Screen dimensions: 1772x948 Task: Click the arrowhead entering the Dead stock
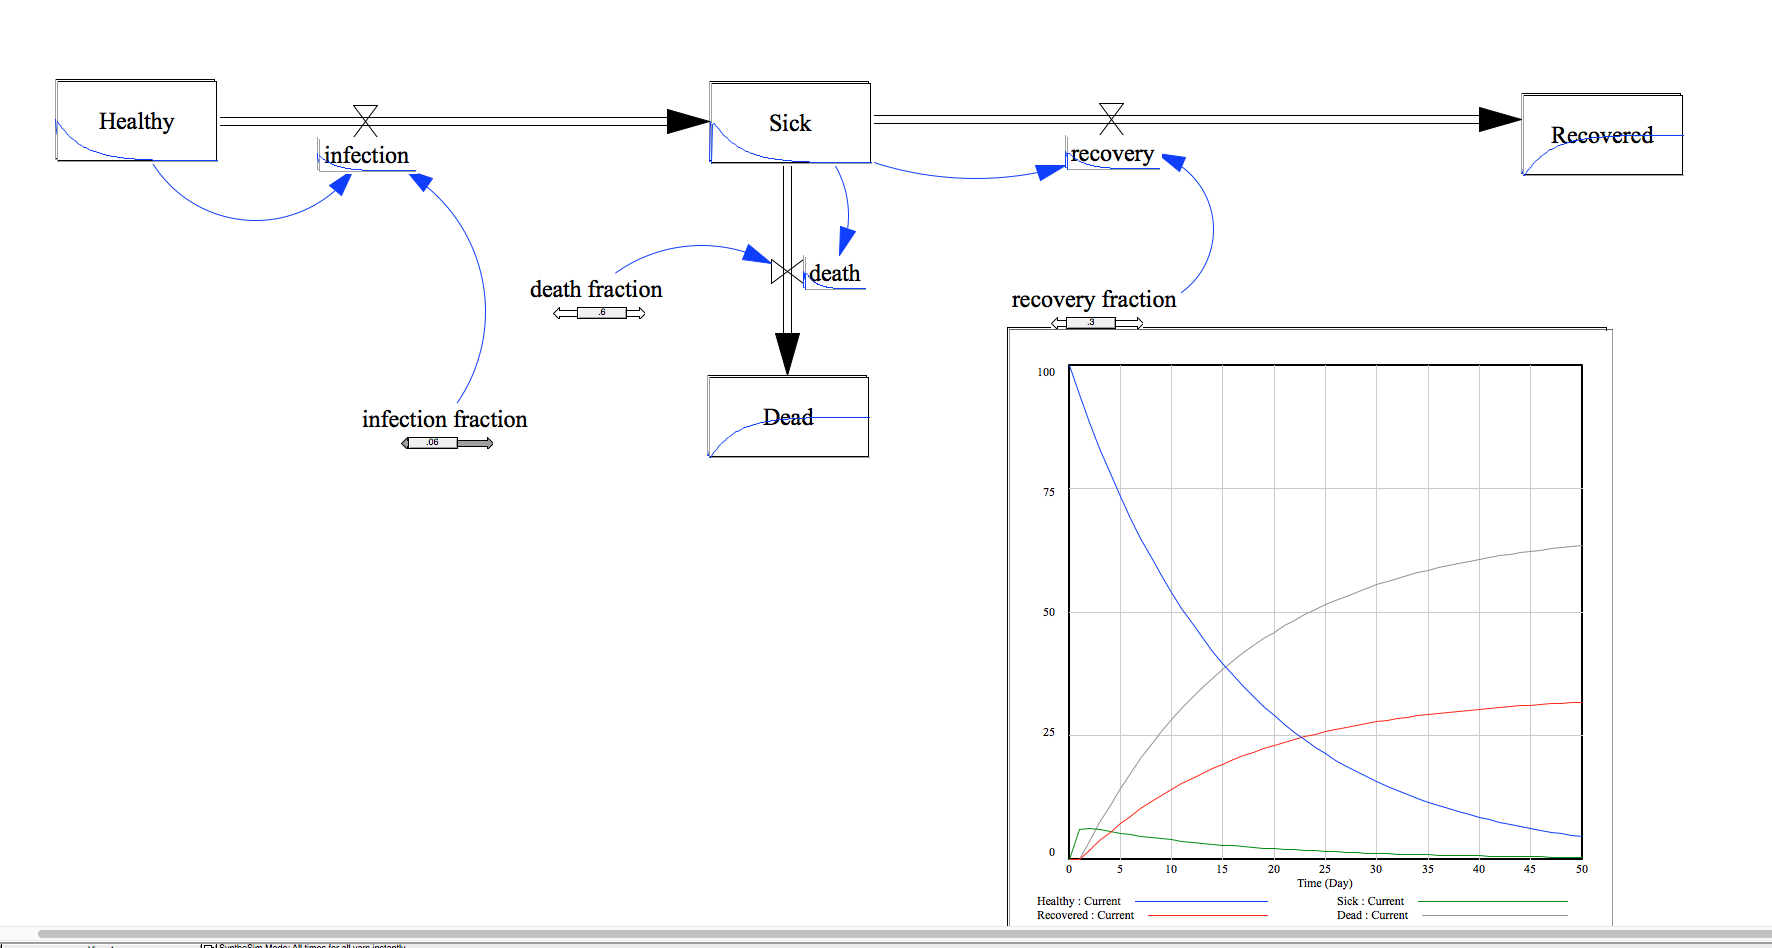[787, 354]
